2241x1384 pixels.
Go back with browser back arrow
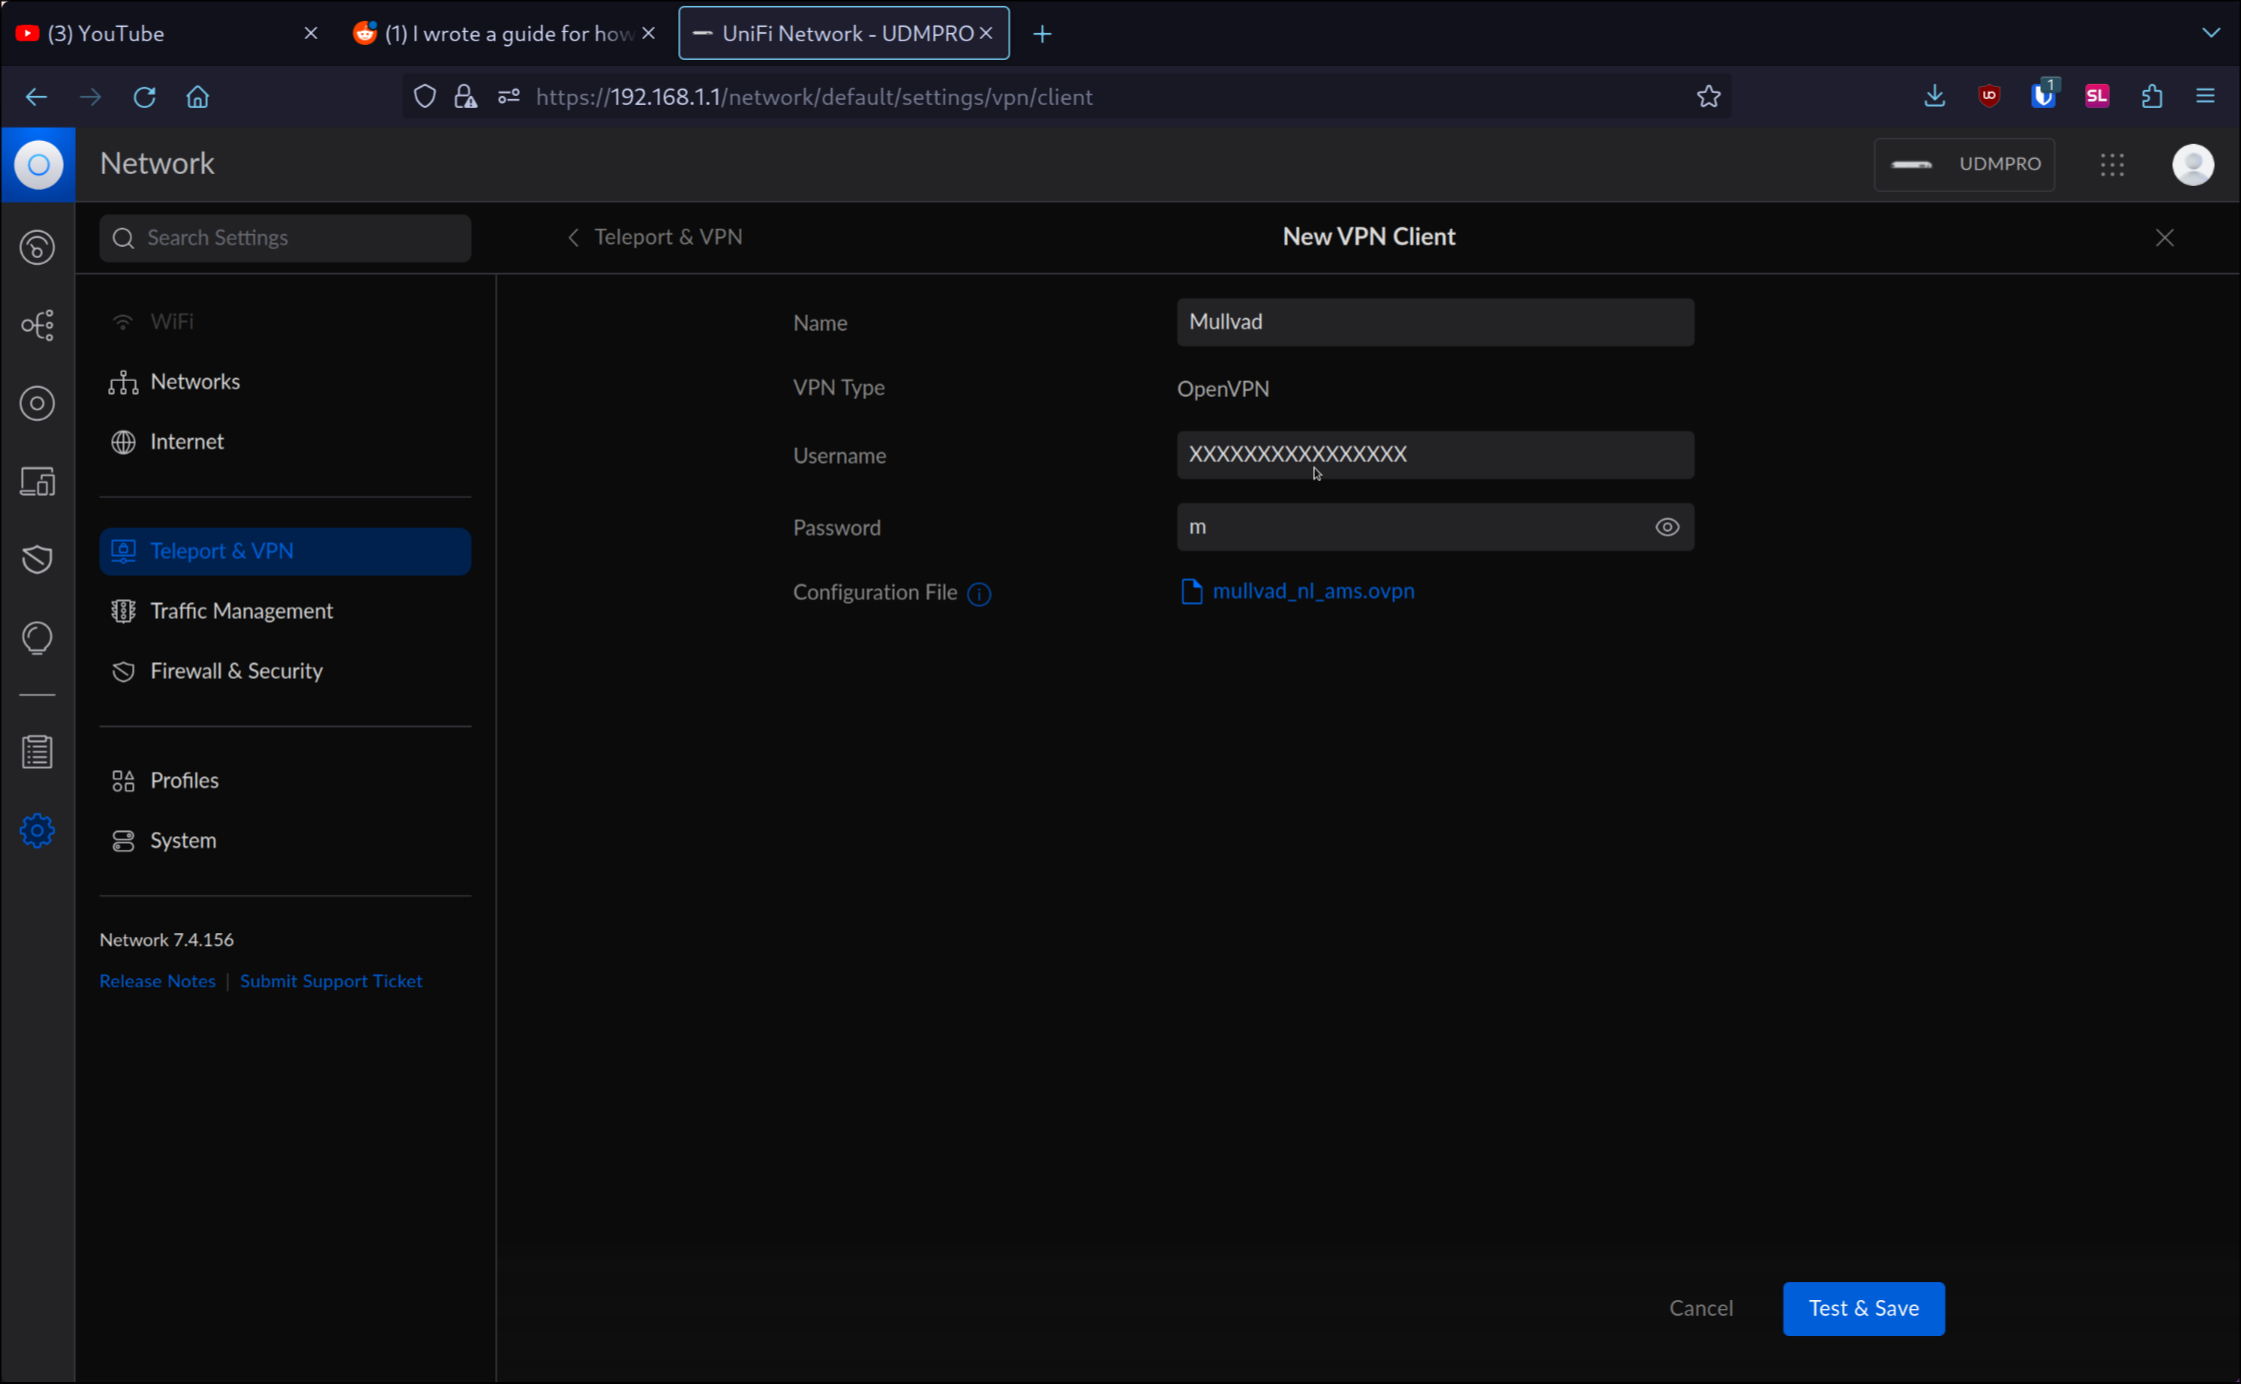[x=36, y=97]
